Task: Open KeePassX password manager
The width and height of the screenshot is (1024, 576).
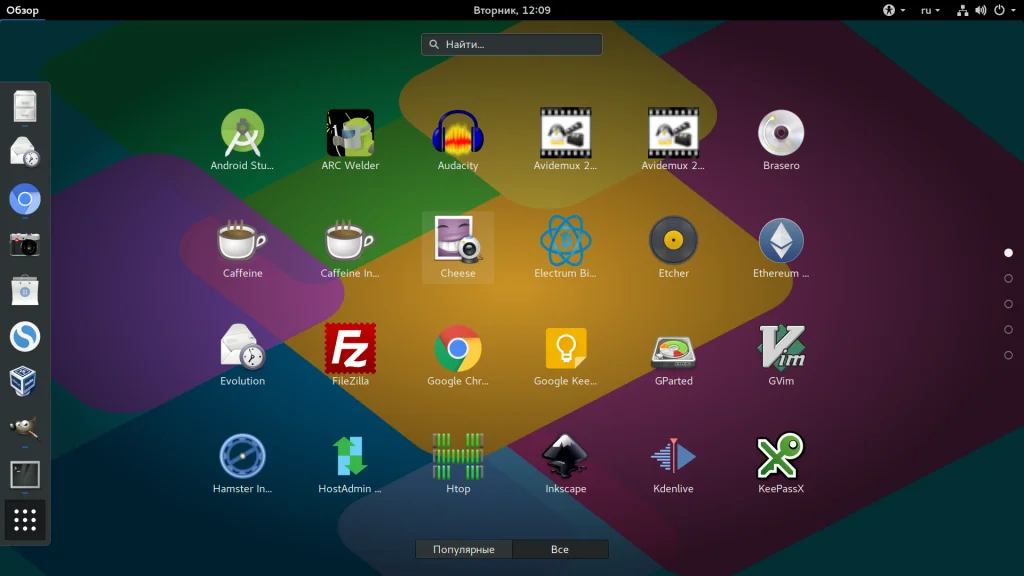Action: 781,463
